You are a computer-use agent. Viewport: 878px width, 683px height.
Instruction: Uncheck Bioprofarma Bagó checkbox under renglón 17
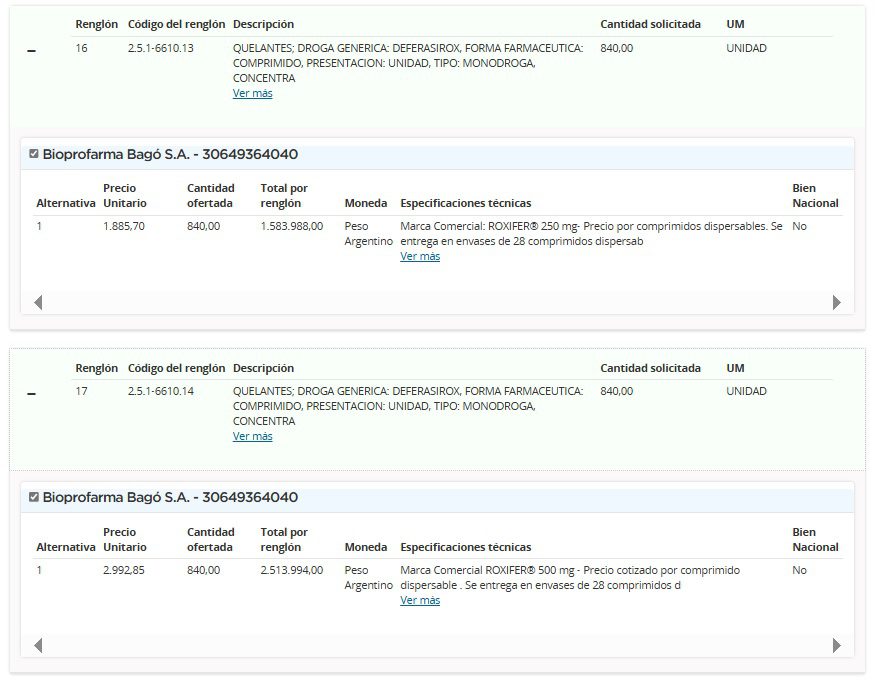(34, 497)
